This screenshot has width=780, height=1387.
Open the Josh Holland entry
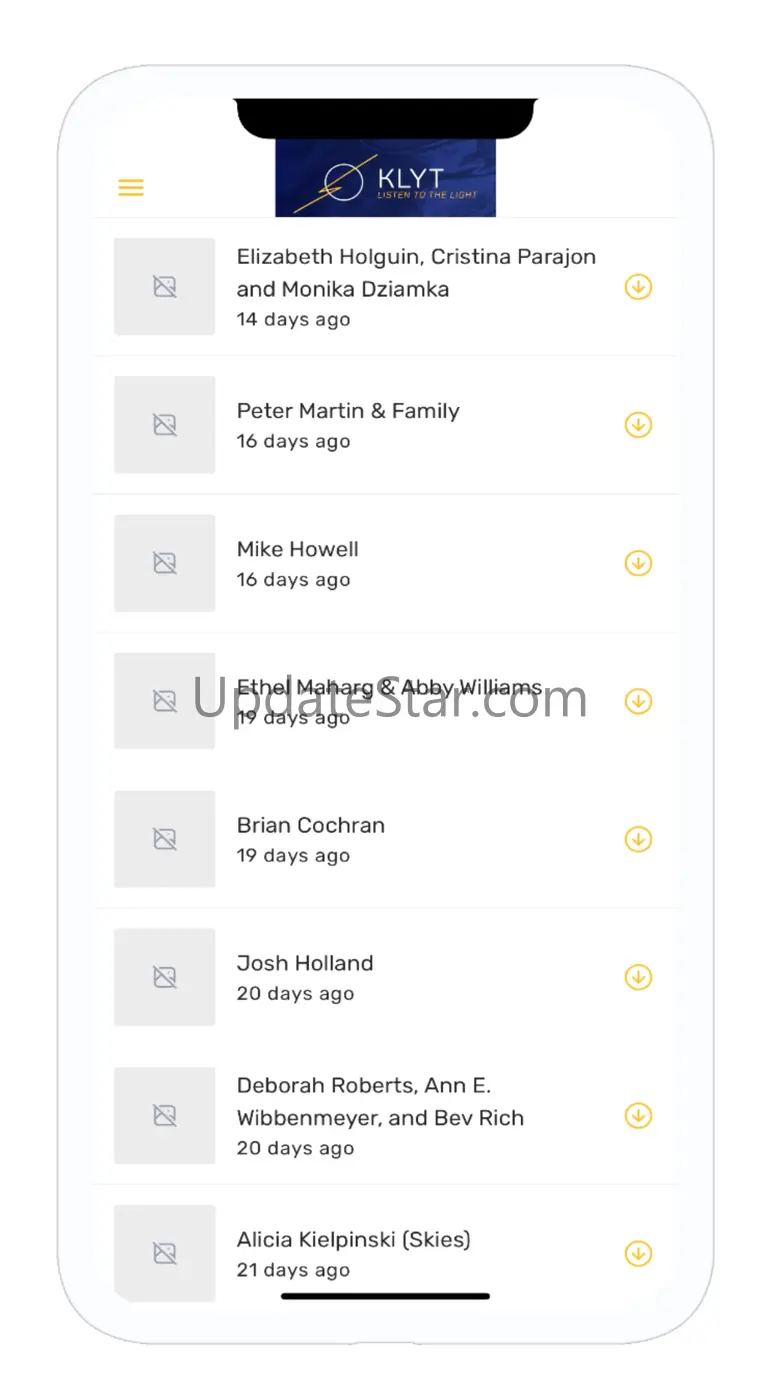pos(386,977)
